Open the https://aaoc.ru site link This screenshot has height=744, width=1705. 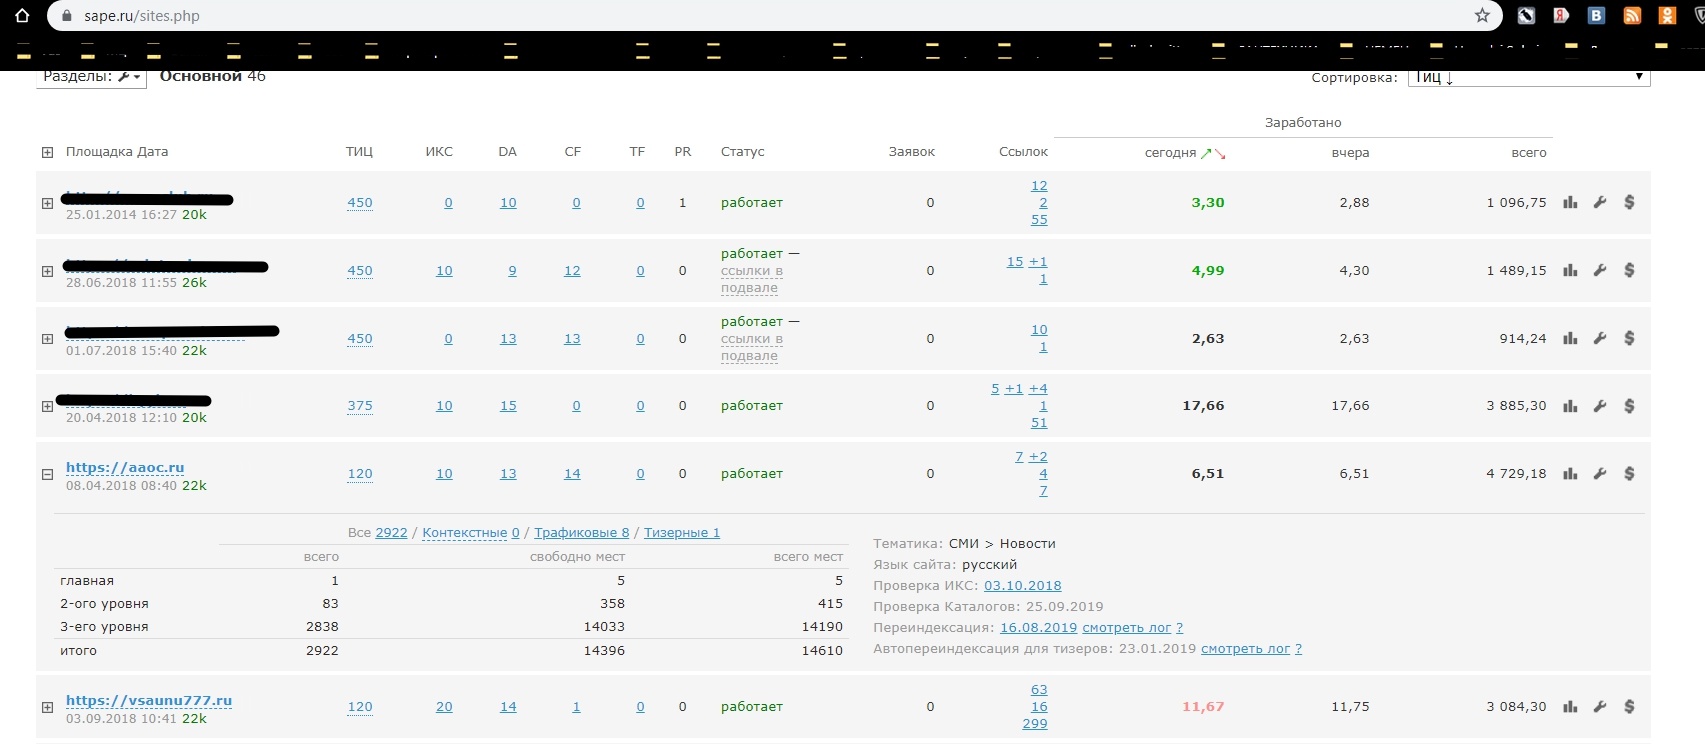click(125, 467)
